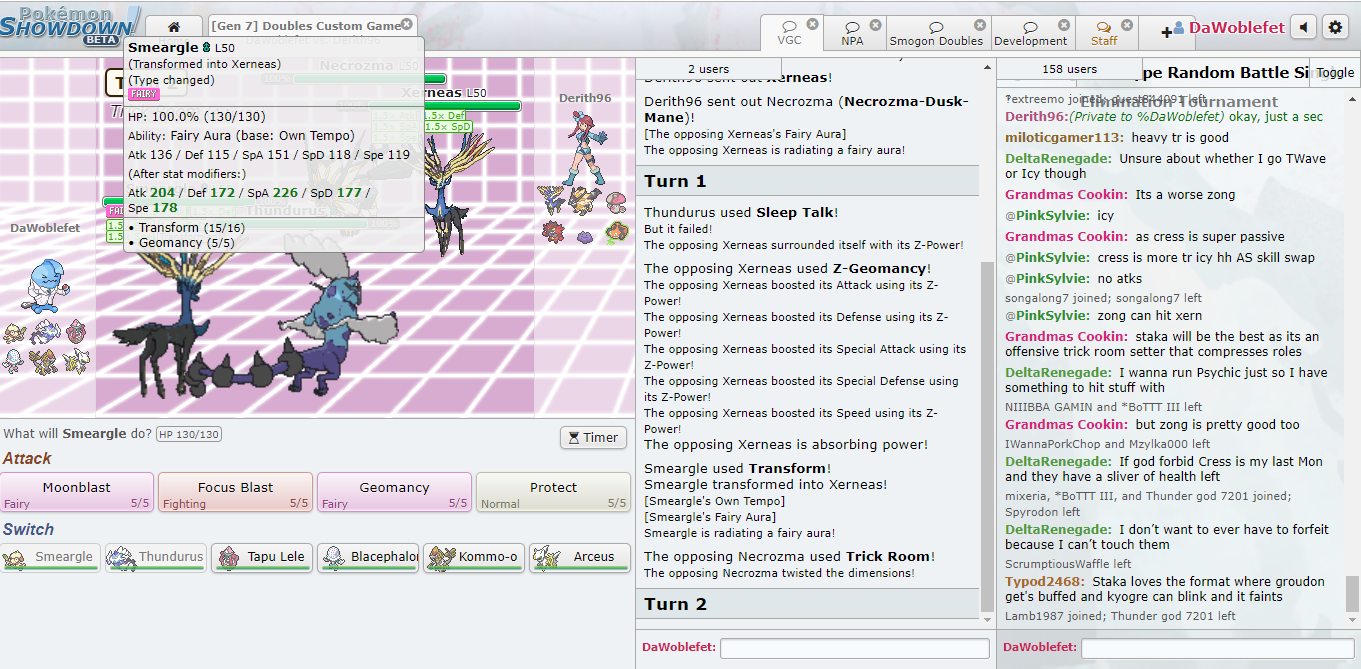Expand the 158 users list
1361x669 pixels.
coord(1069,69)
